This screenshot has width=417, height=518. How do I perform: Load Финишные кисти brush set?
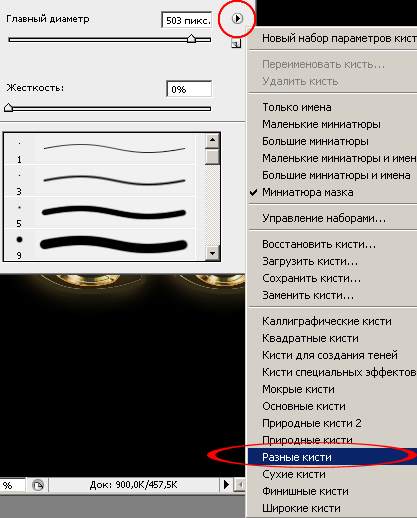333,491
